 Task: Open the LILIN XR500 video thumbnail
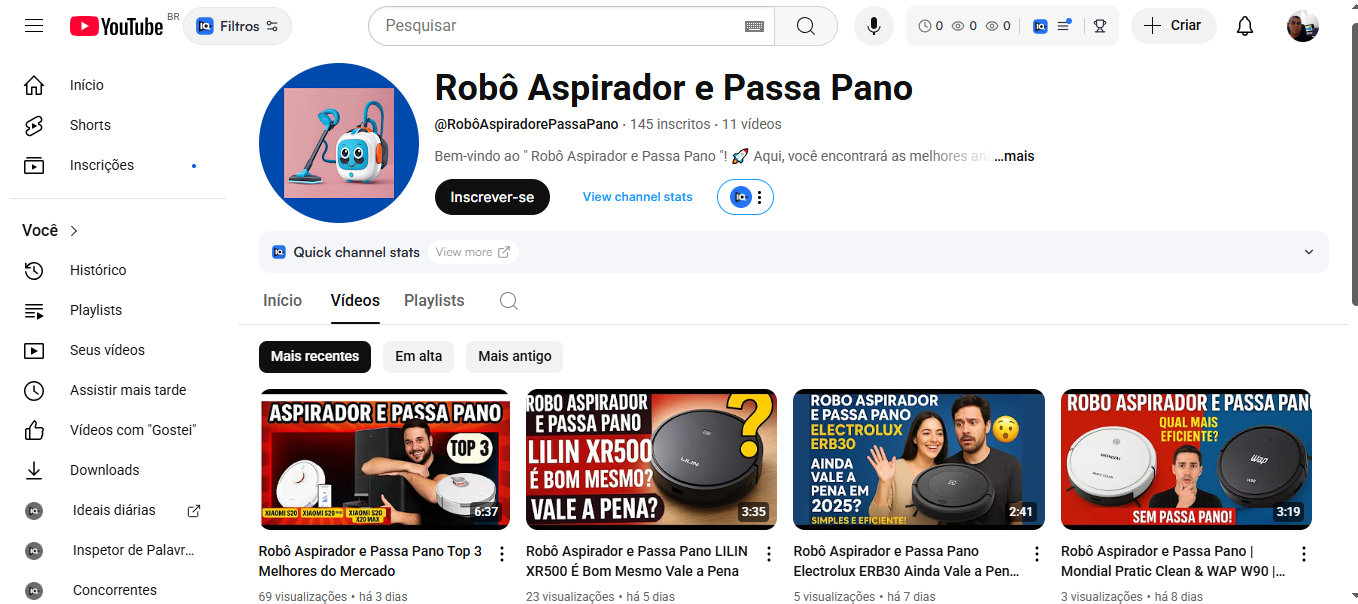[x=651, y=459]
